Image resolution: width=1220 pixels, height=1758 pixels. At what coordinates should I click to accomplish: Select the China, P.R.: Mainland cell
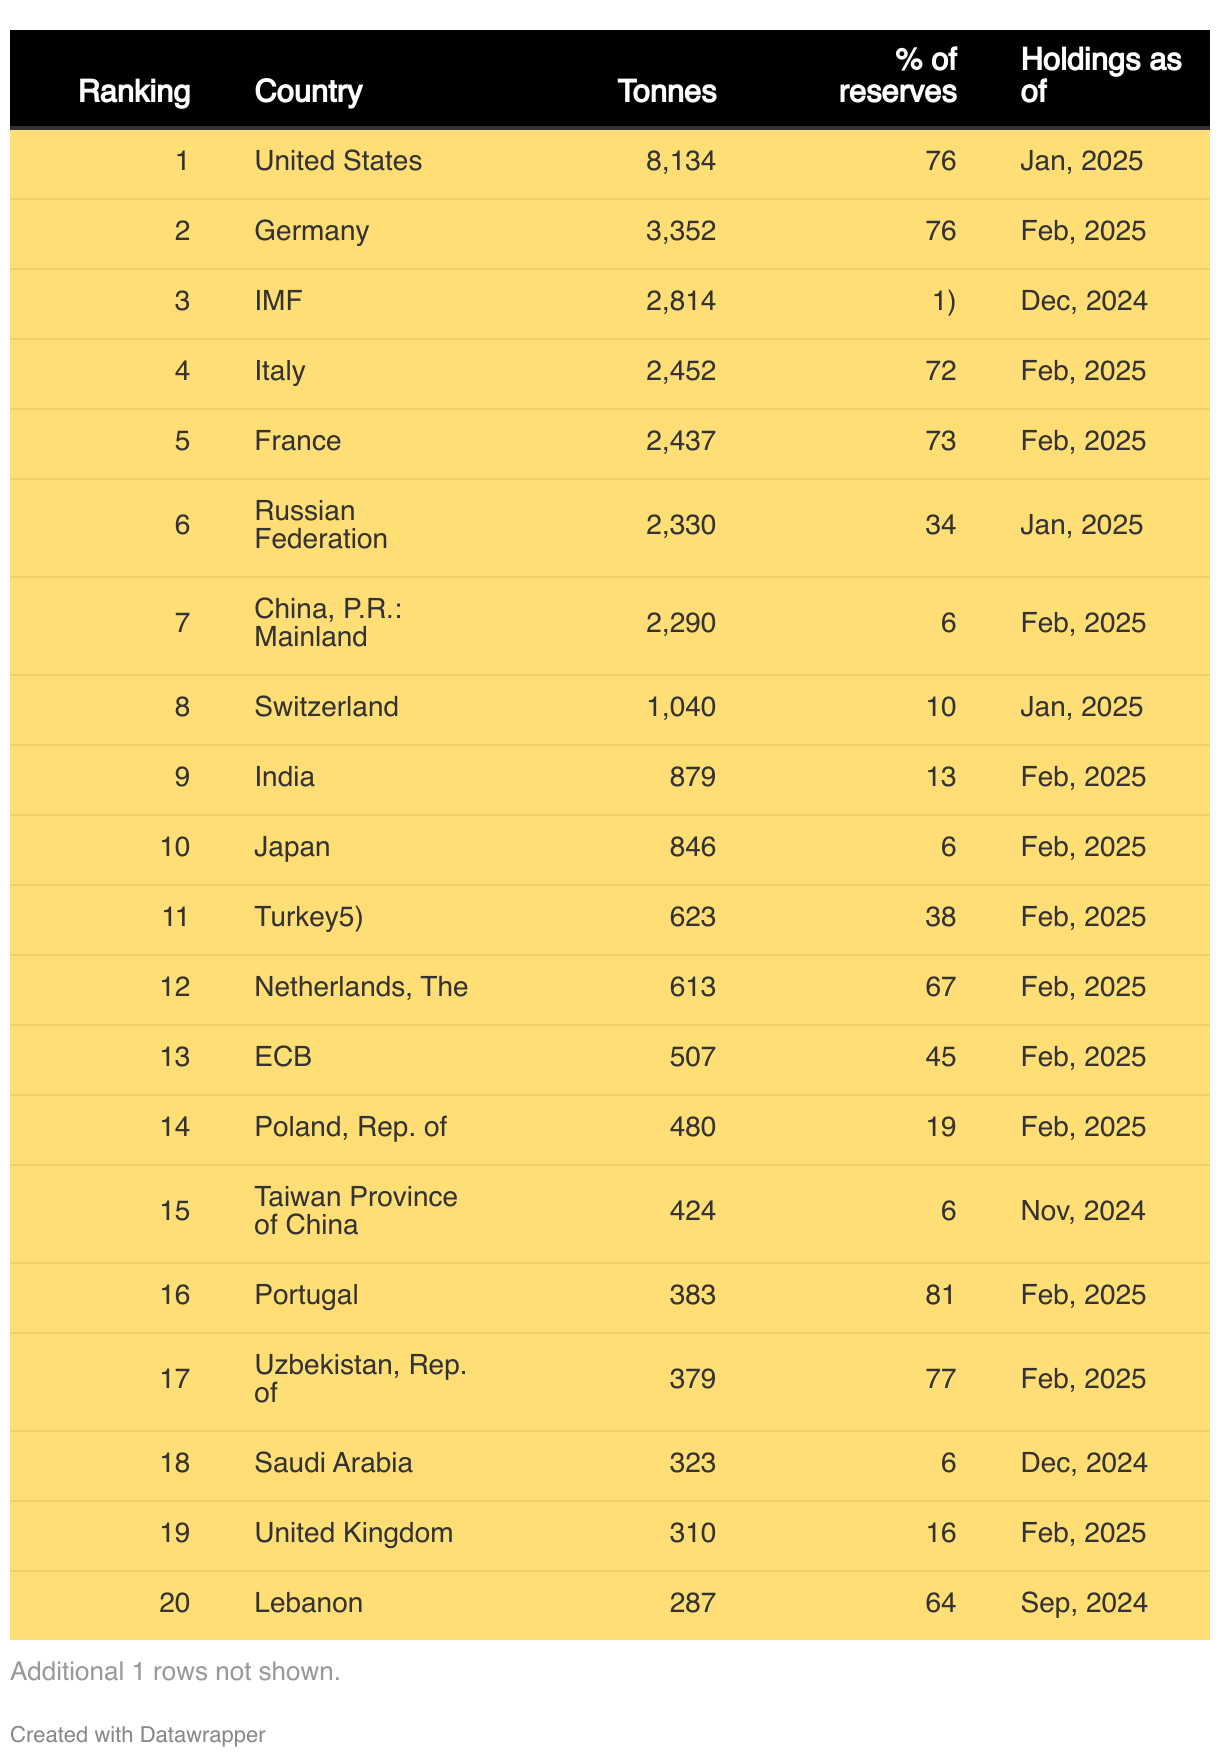pyautogui.click(x=328, y=623)
